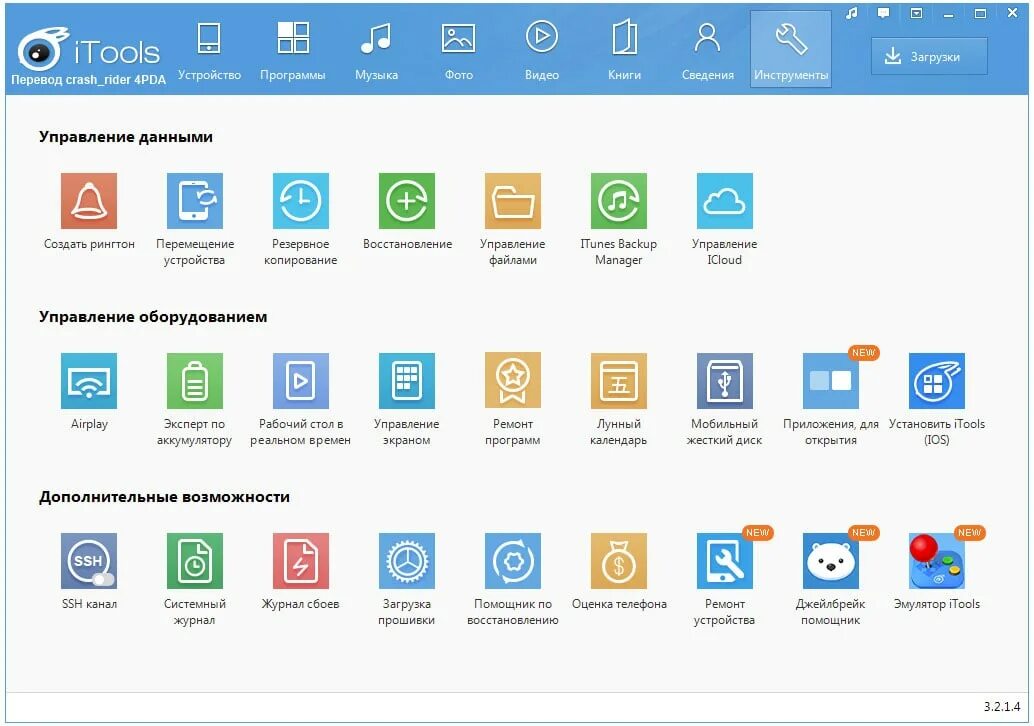The image size is (1034, 726).
Task: Go to the Музыка tab
Action: tap(377, 50)
